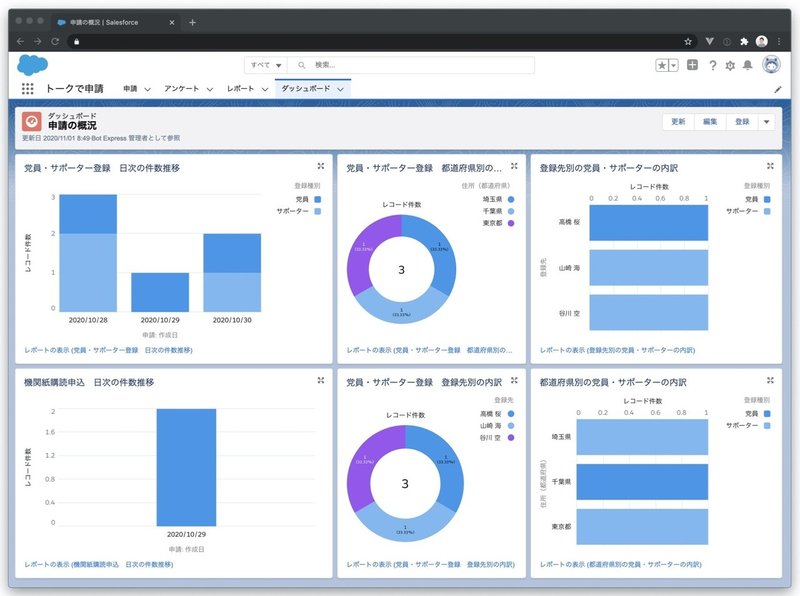Open report link for 党員・サポーター登録 日次の件数推移
800x596 pixels.
108,350
